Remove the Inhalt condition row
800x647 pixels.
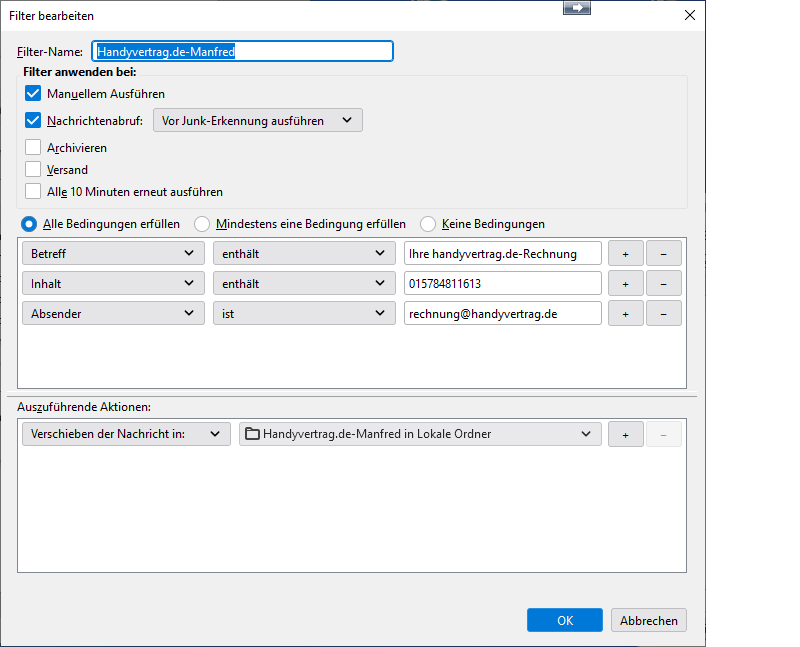coord(664,283)
